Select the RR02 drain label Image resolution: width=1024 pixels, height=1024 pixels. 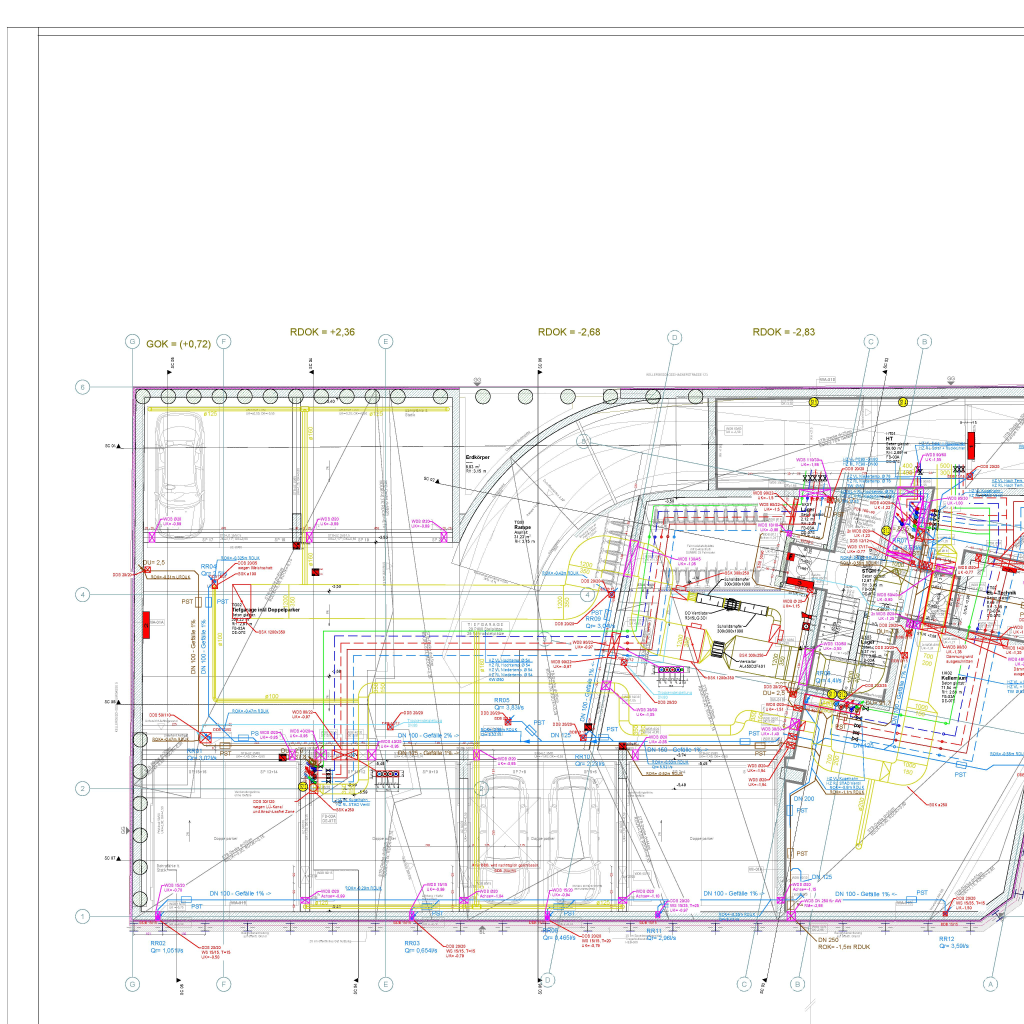(x=157, y=943)
